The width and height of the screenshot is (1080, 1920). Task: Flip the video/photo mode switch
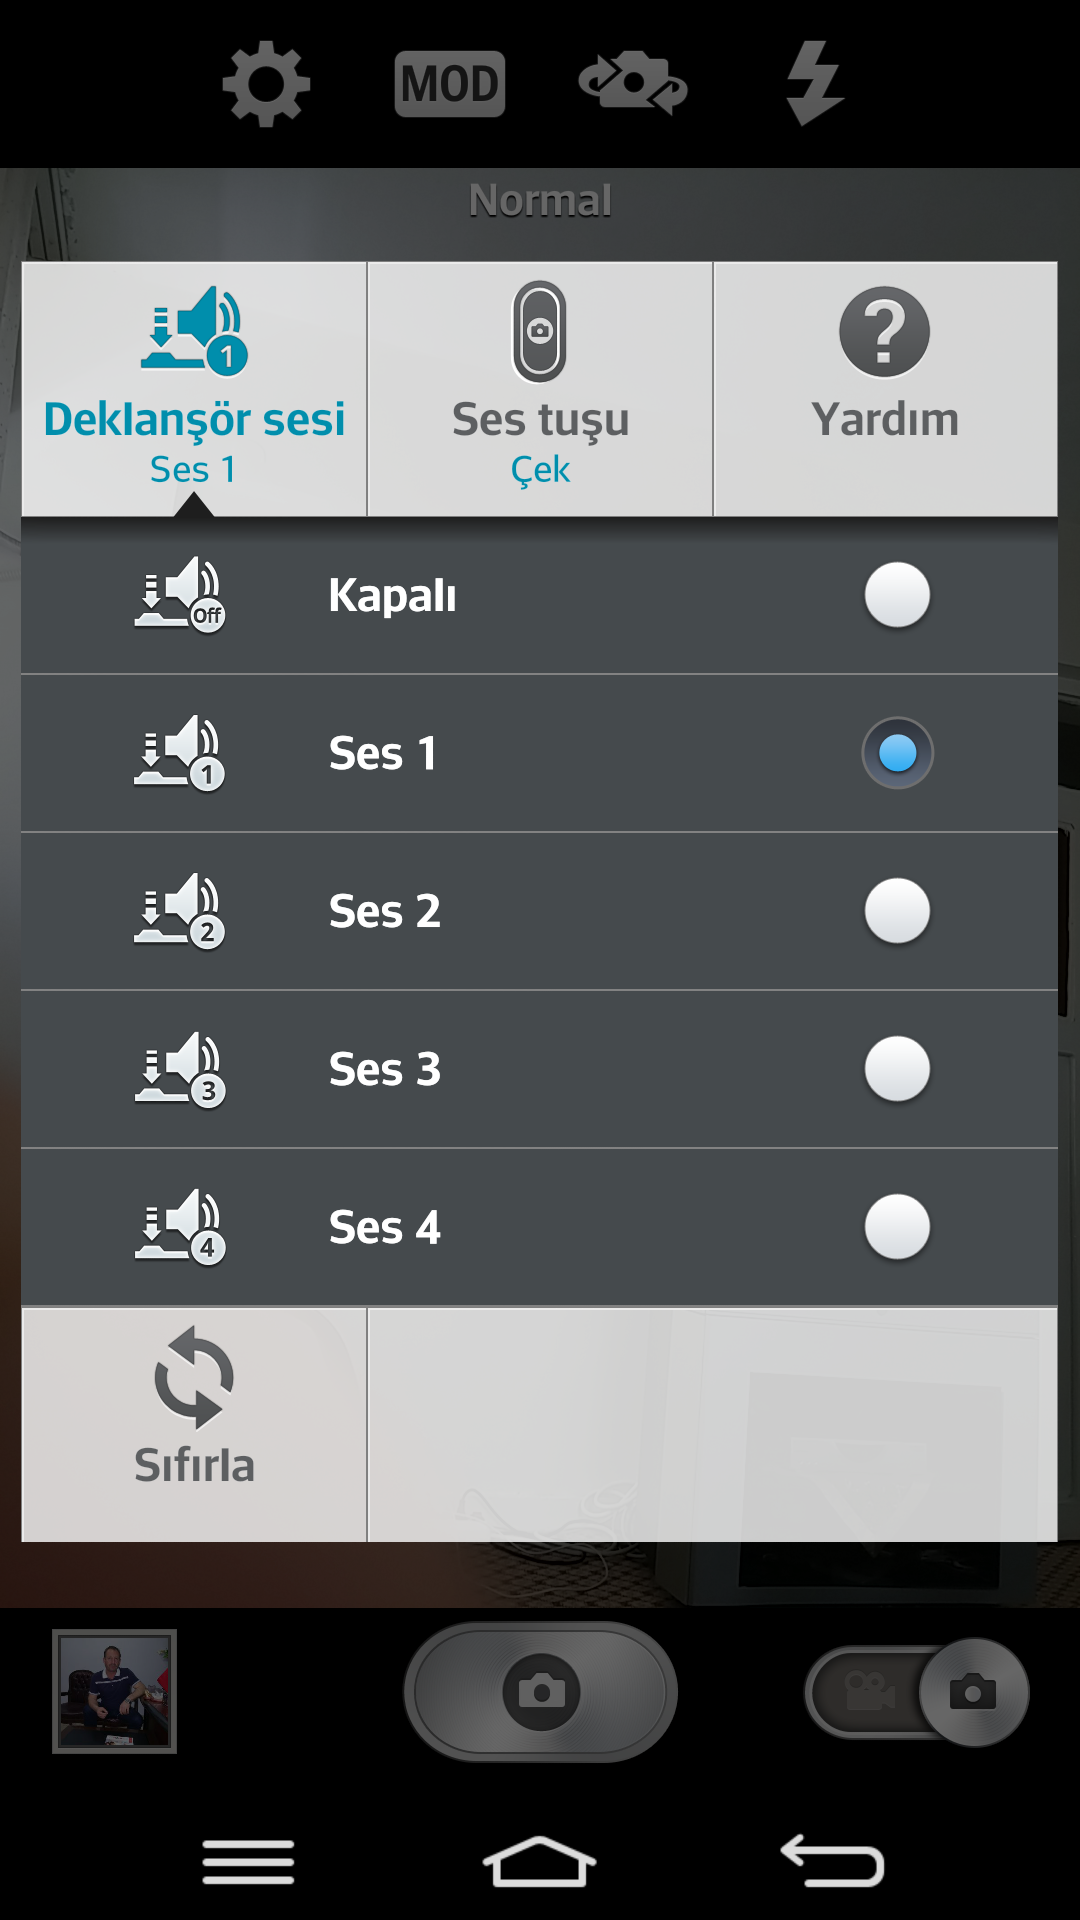click(x=916, y=1692)
